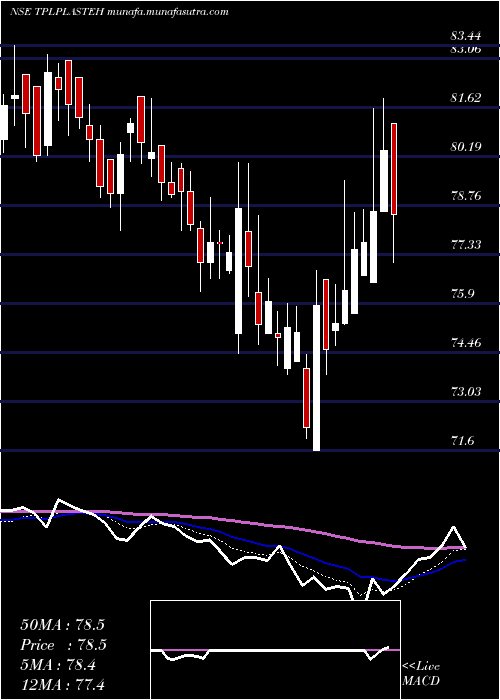Click the 73.03 price axis label
This screenshot has height=700, width=500.
coord(466,392)
